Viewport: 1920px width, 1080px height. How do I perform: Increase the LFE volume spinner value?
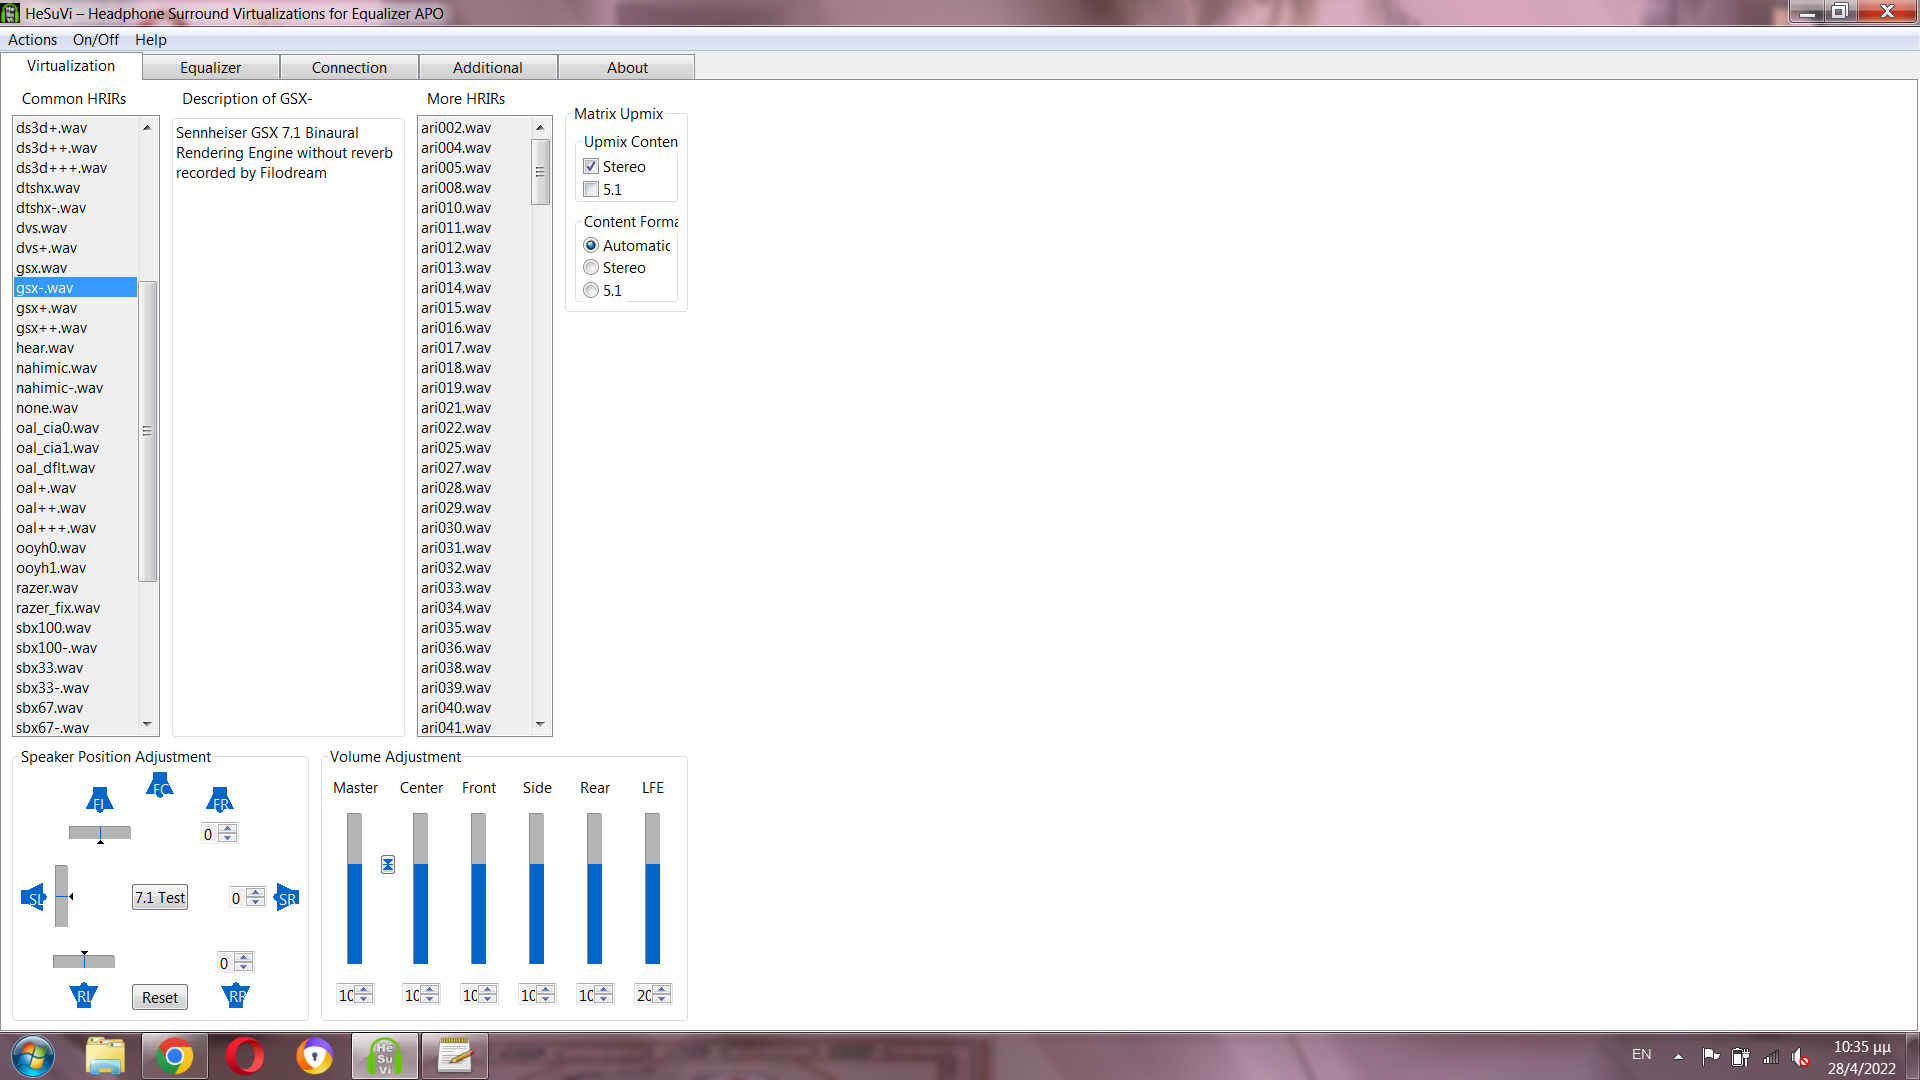pyautogui.click(x=662, y=989)
